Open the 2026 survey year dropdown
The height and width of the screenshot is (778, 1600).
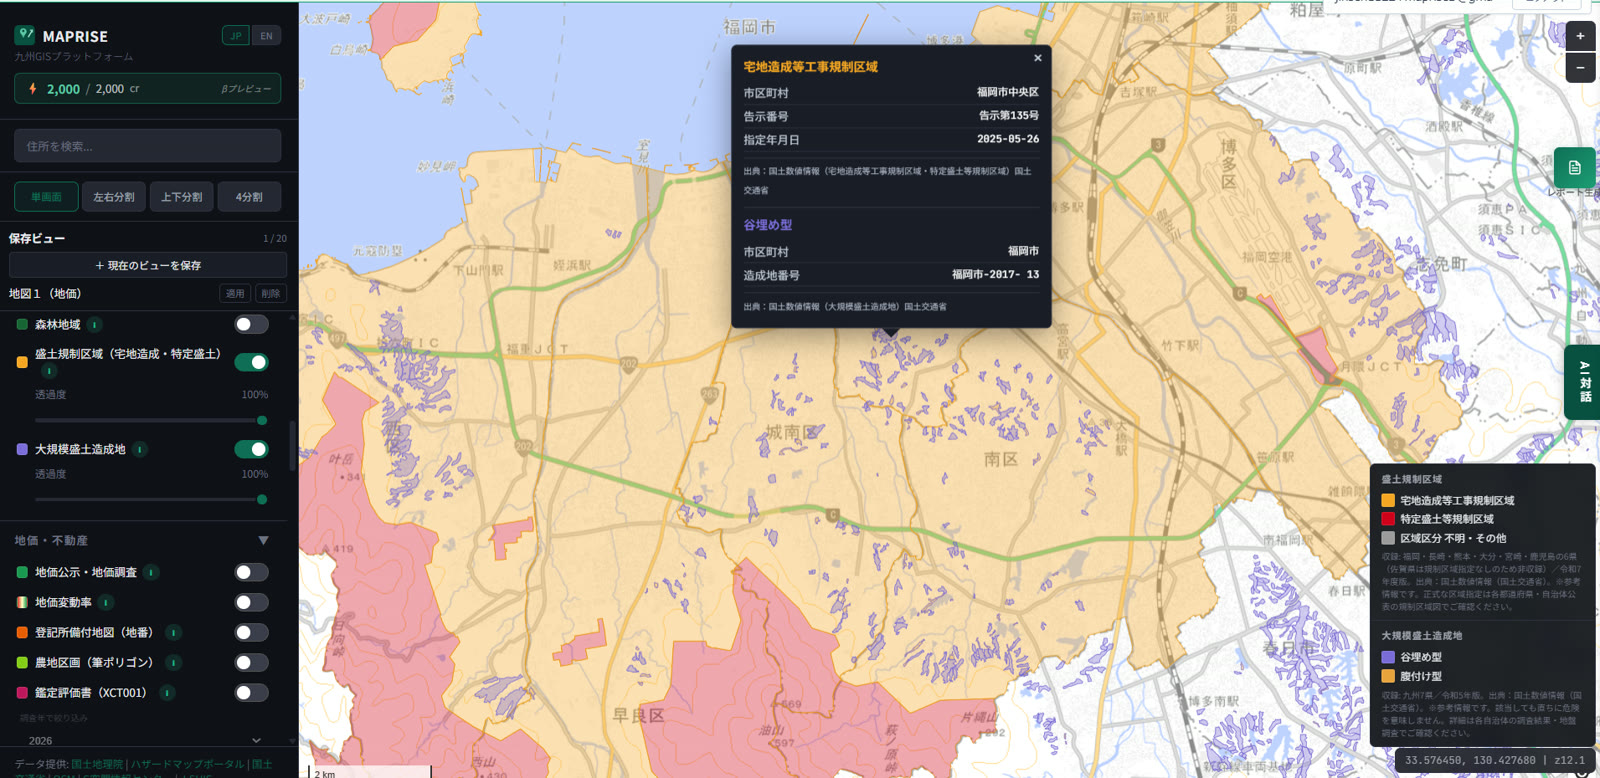click(144, 741)
